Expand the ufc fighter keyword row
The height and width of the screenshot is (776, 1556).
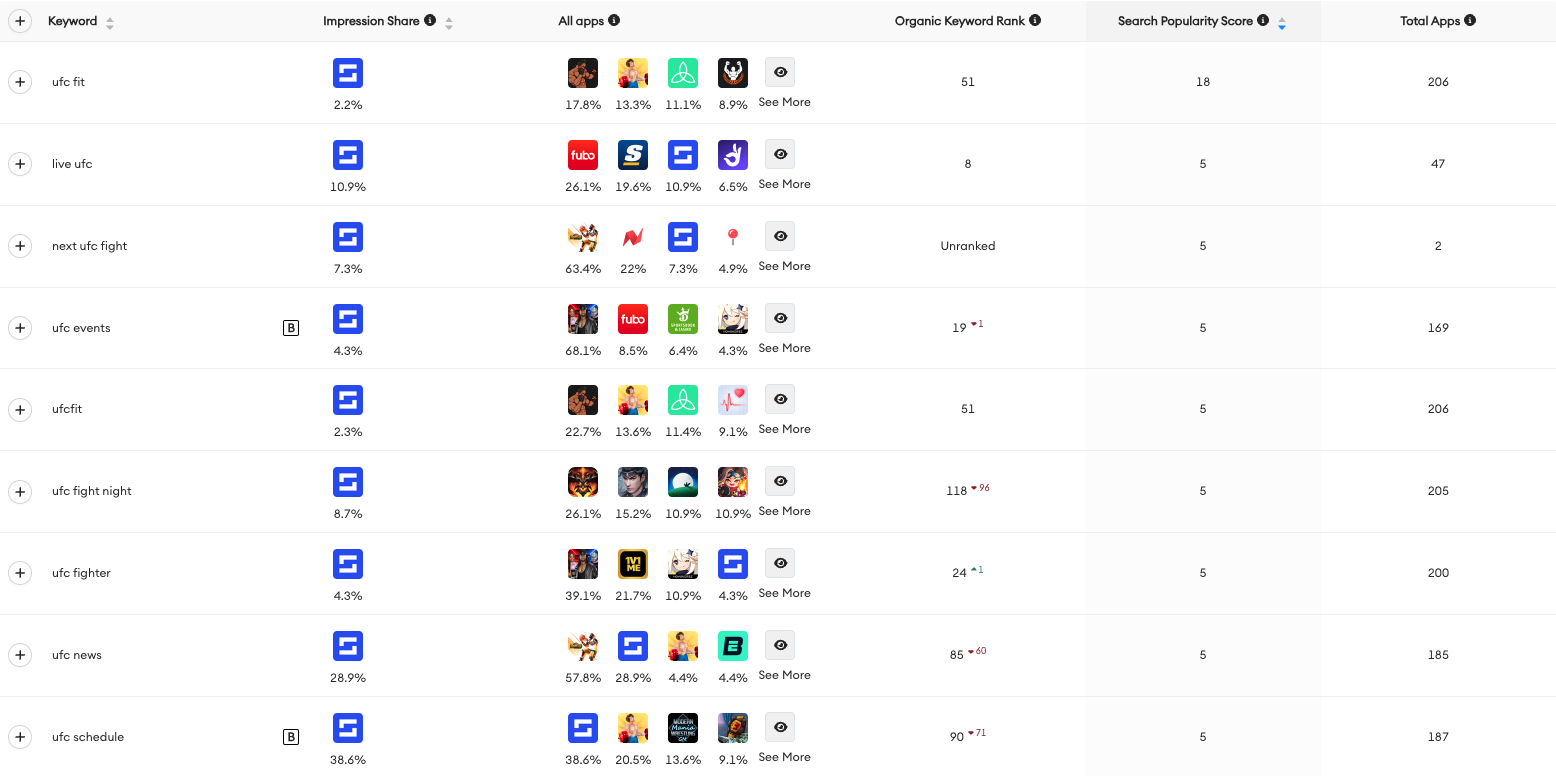pyautogui.click(x=20, y=573)
